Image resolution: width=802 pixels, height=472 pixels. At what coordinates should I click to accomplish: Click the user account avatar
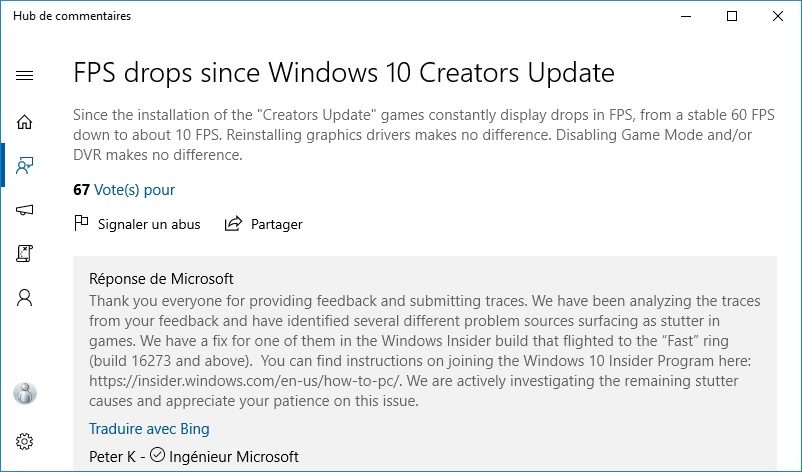[25, 393]
